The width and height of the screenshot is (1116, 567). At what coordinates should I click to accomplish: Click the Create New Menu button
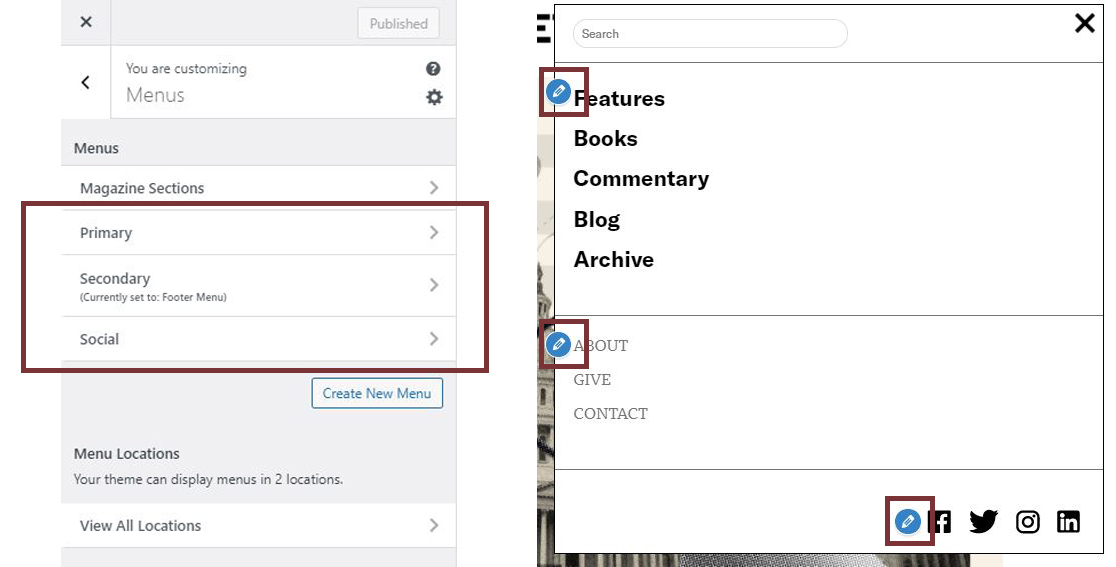click(377, 393)
